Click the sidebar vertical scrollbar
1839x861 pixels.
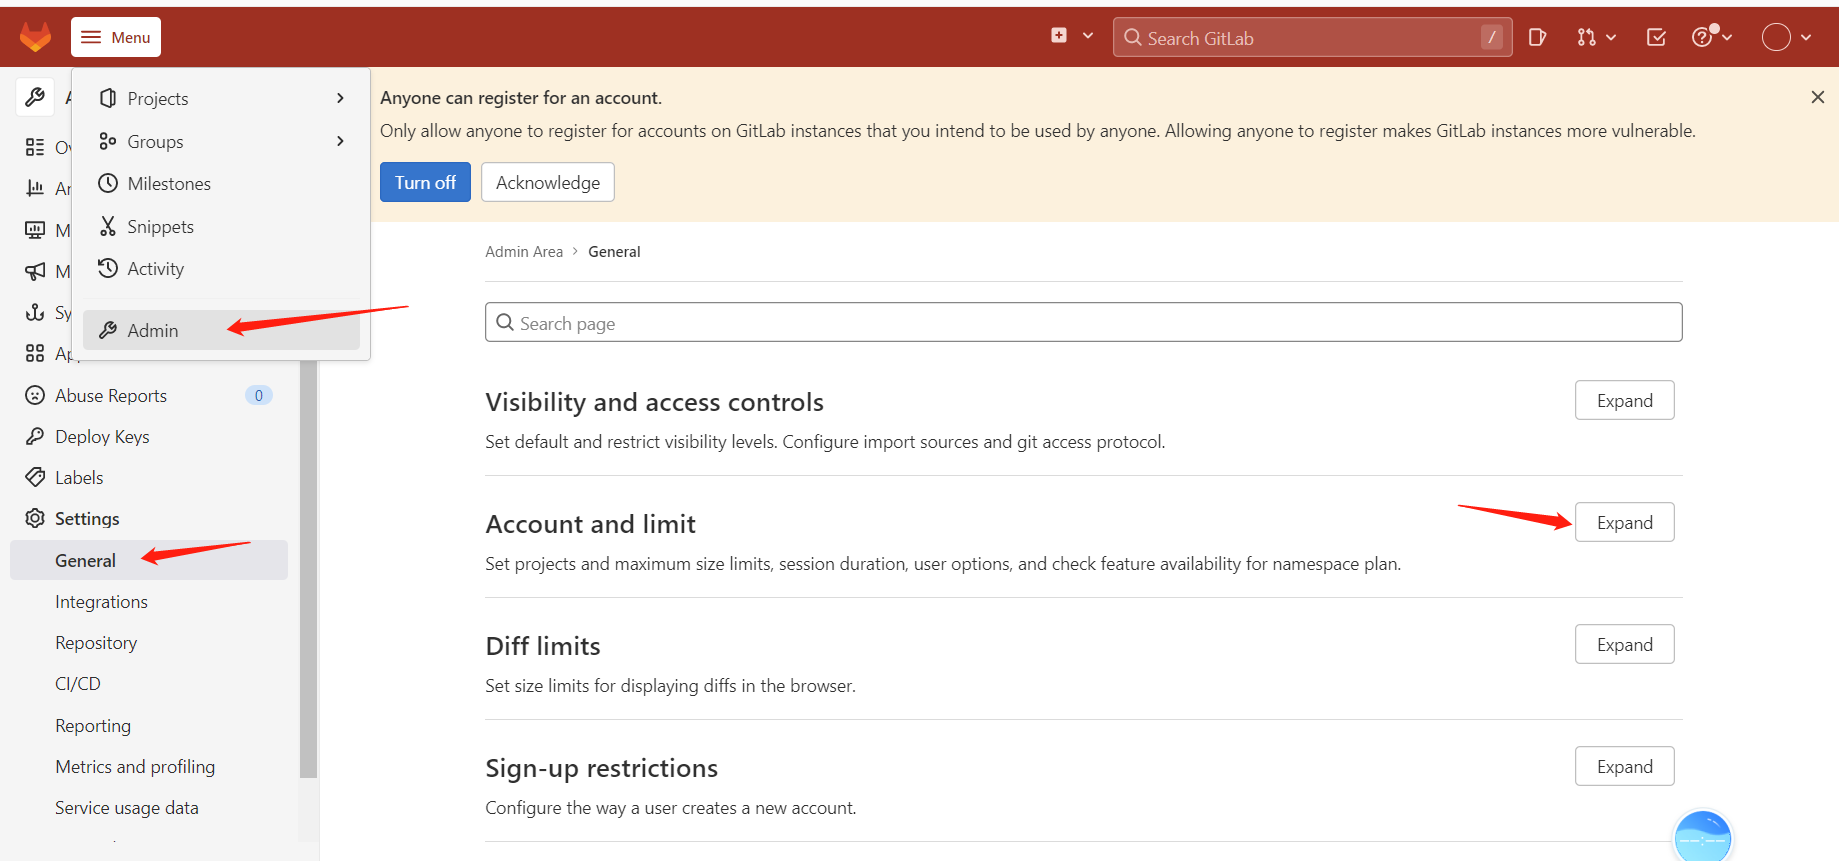(308, 570)
